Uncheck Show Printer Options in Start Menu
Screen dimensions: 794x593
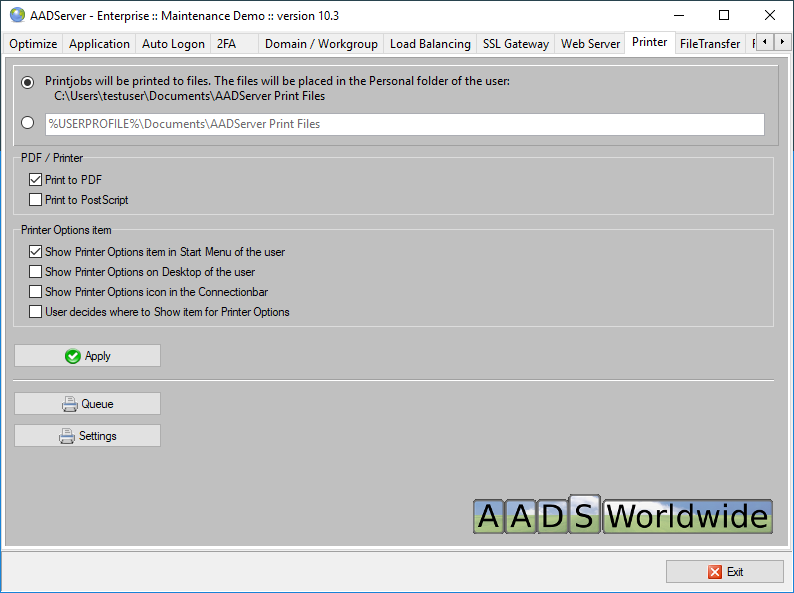(36, 252)
